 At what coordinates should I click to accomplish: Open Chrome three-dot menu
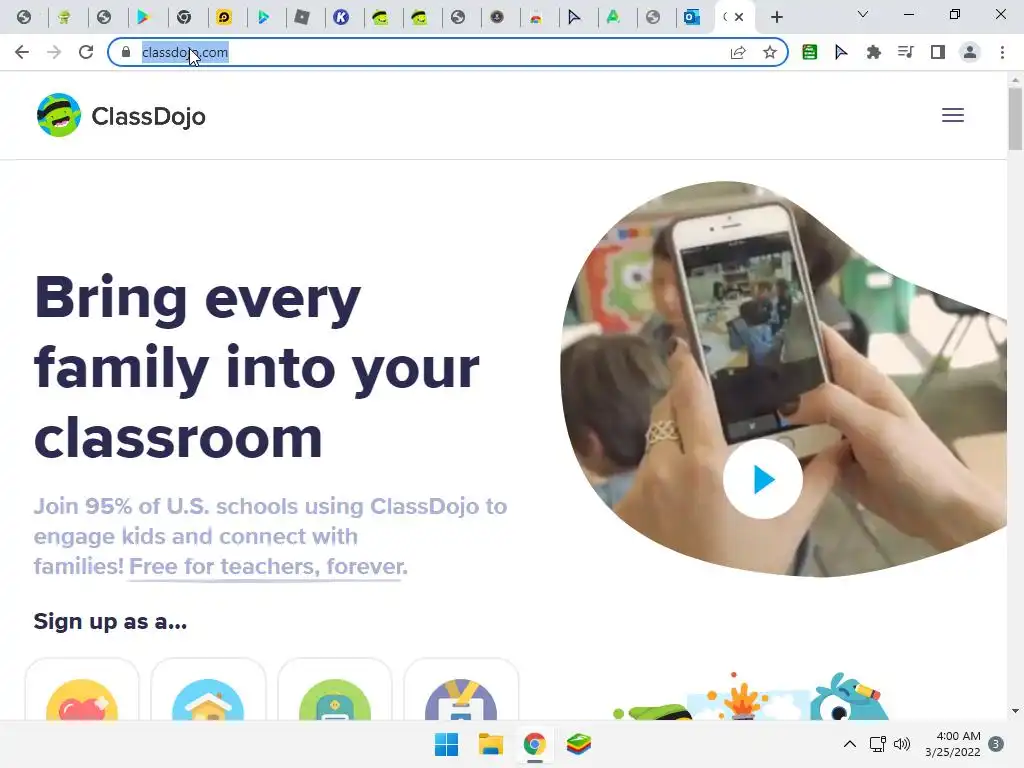[x=1002, y=52]
